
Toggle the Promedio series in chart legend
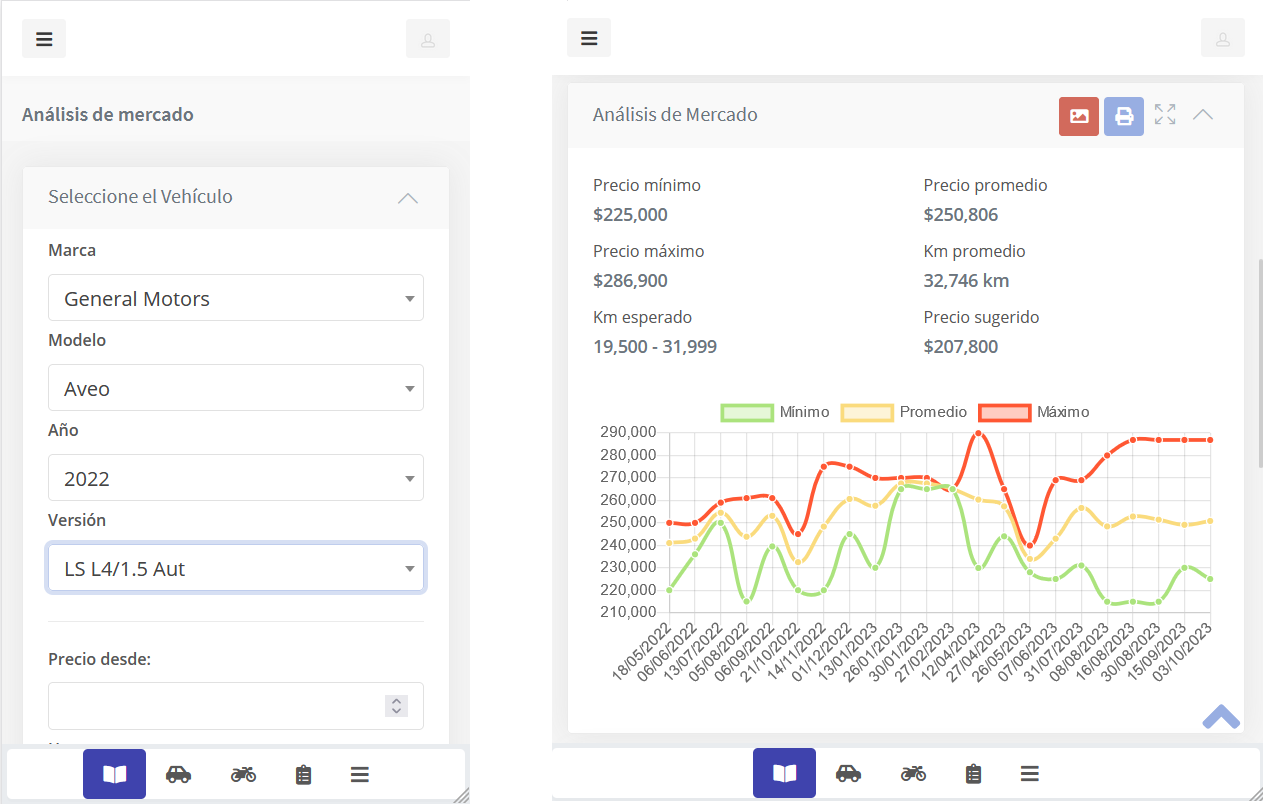904,412
